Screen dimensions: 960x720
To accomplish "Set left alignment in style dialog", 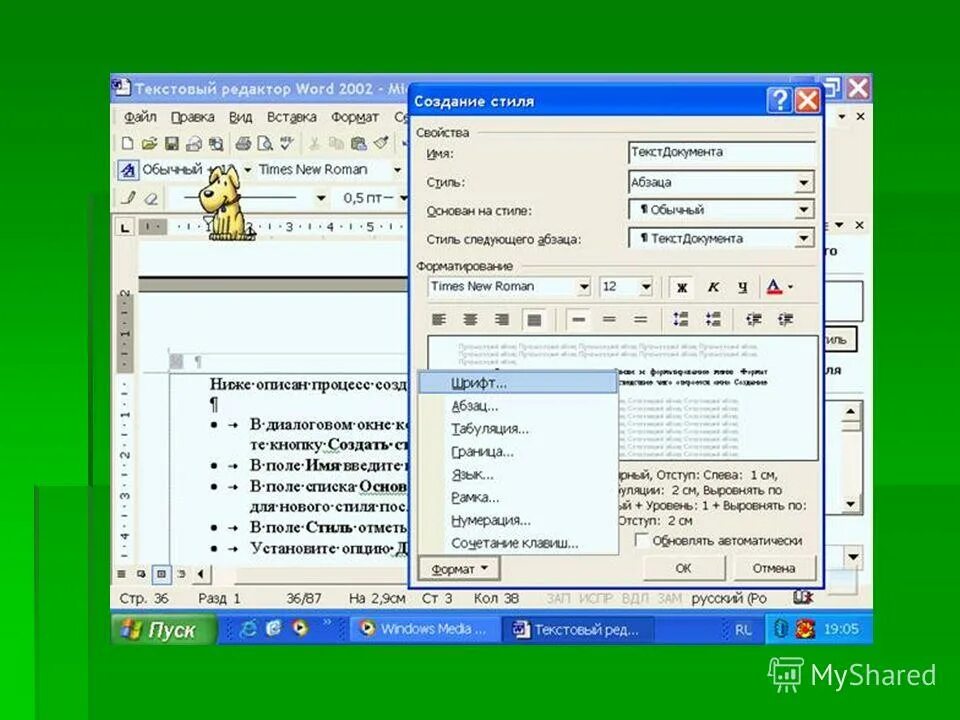I will click(439, 319).
